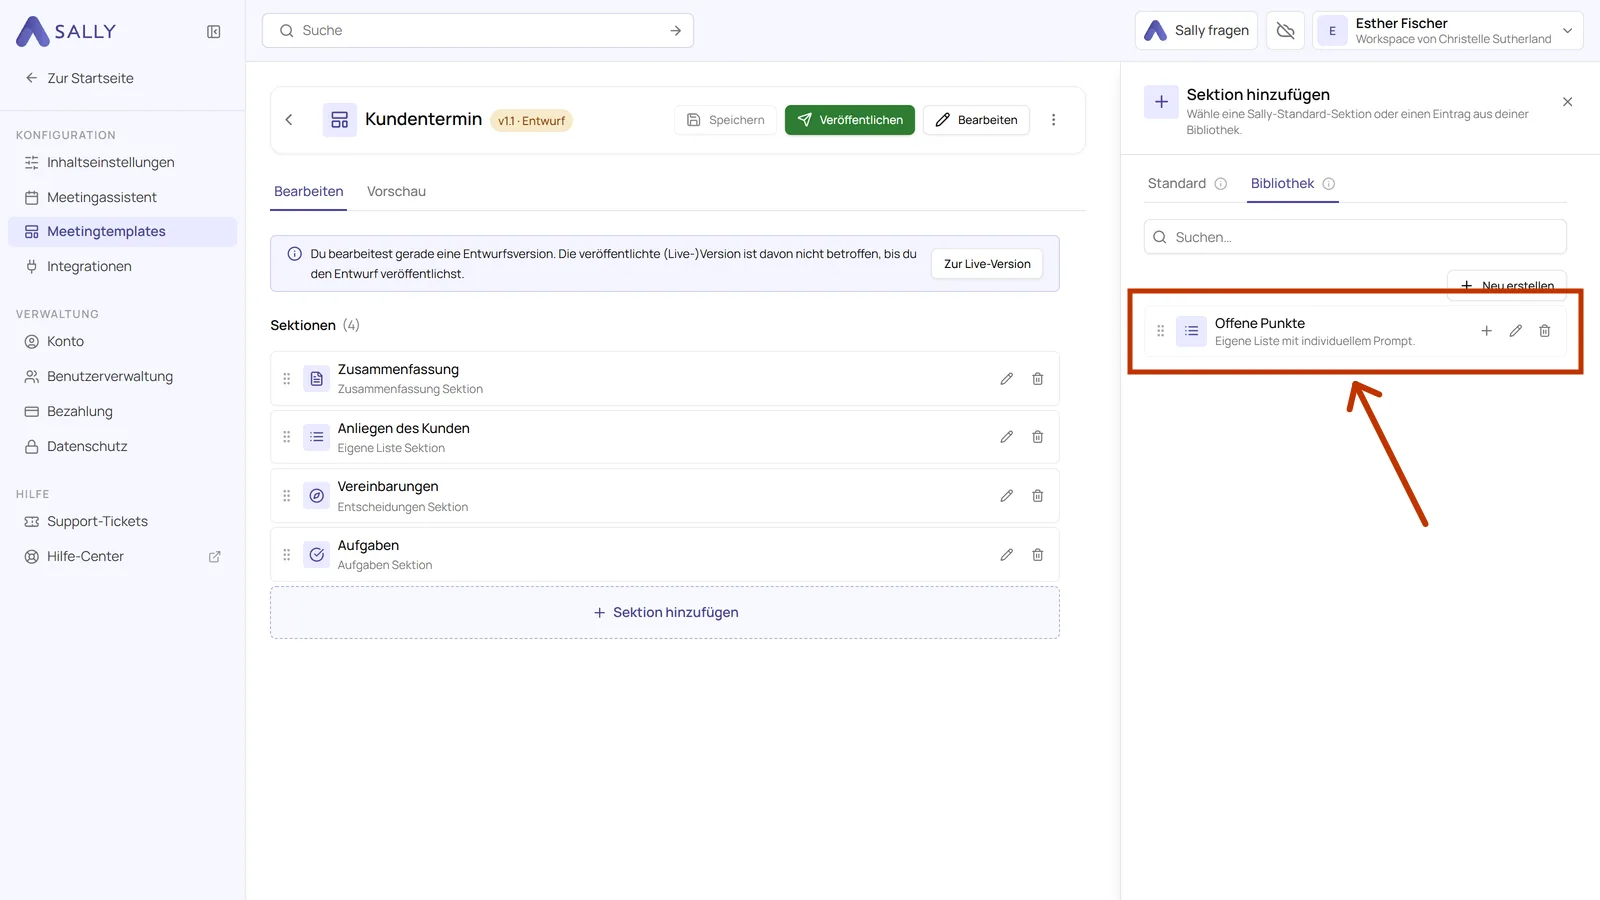Go back using the chevron beside Kundentermin
Screen dimensions: 1600x900
pyautogui.click(x=289, y=120)
